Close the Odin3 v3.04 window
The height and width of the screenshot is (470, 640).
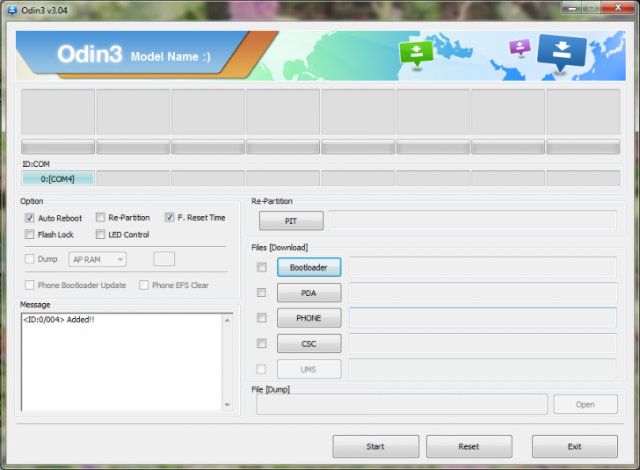point(618,8)
